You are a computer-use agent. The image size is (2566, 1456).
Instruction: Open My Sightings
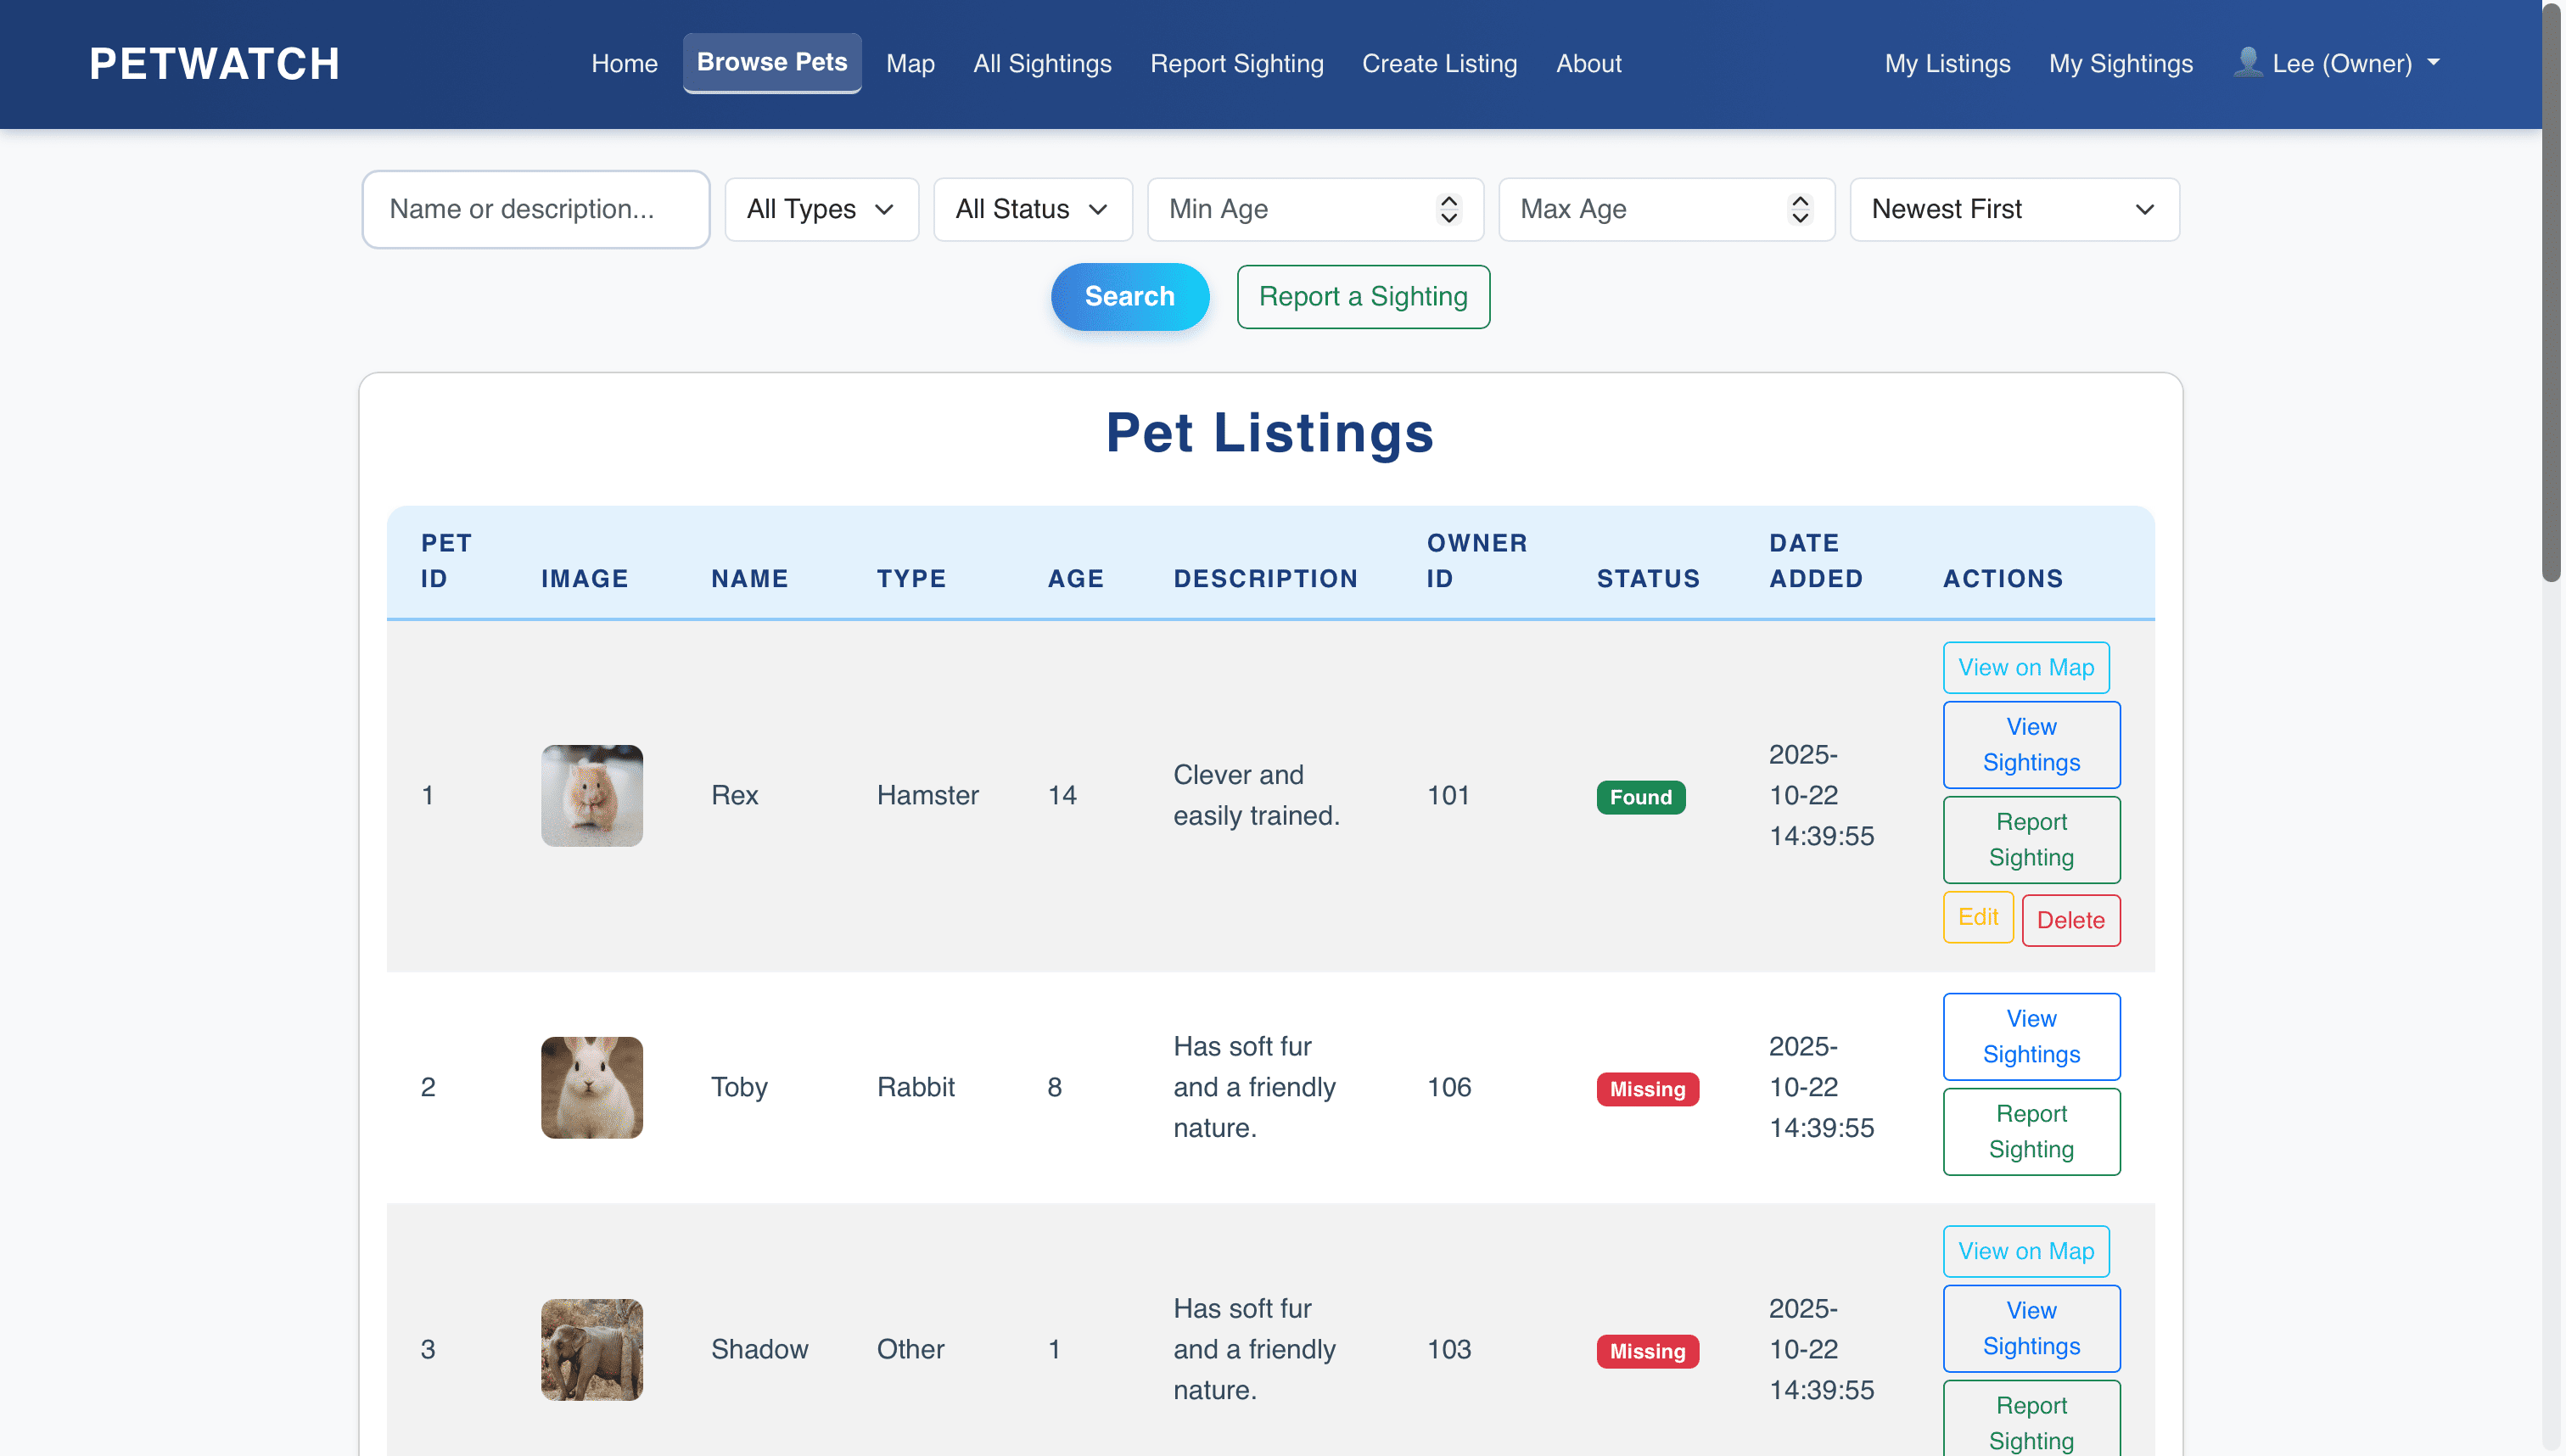pos(2120,63)
